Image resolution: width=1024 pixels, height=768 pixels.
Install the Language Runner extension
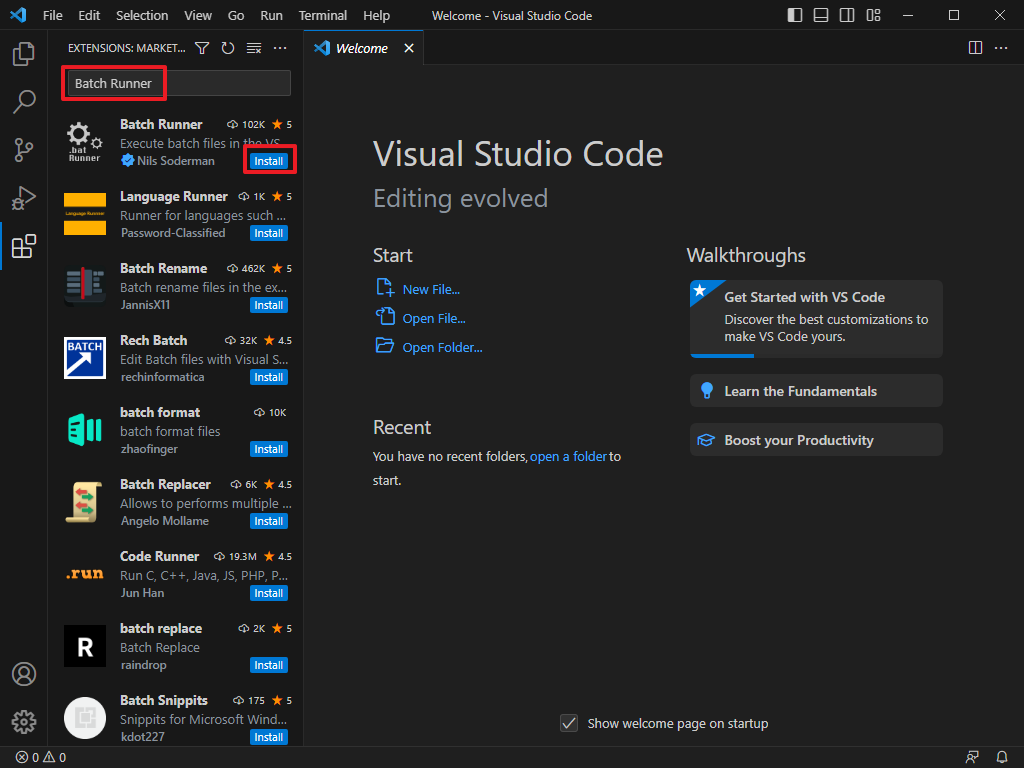point(269,233)
